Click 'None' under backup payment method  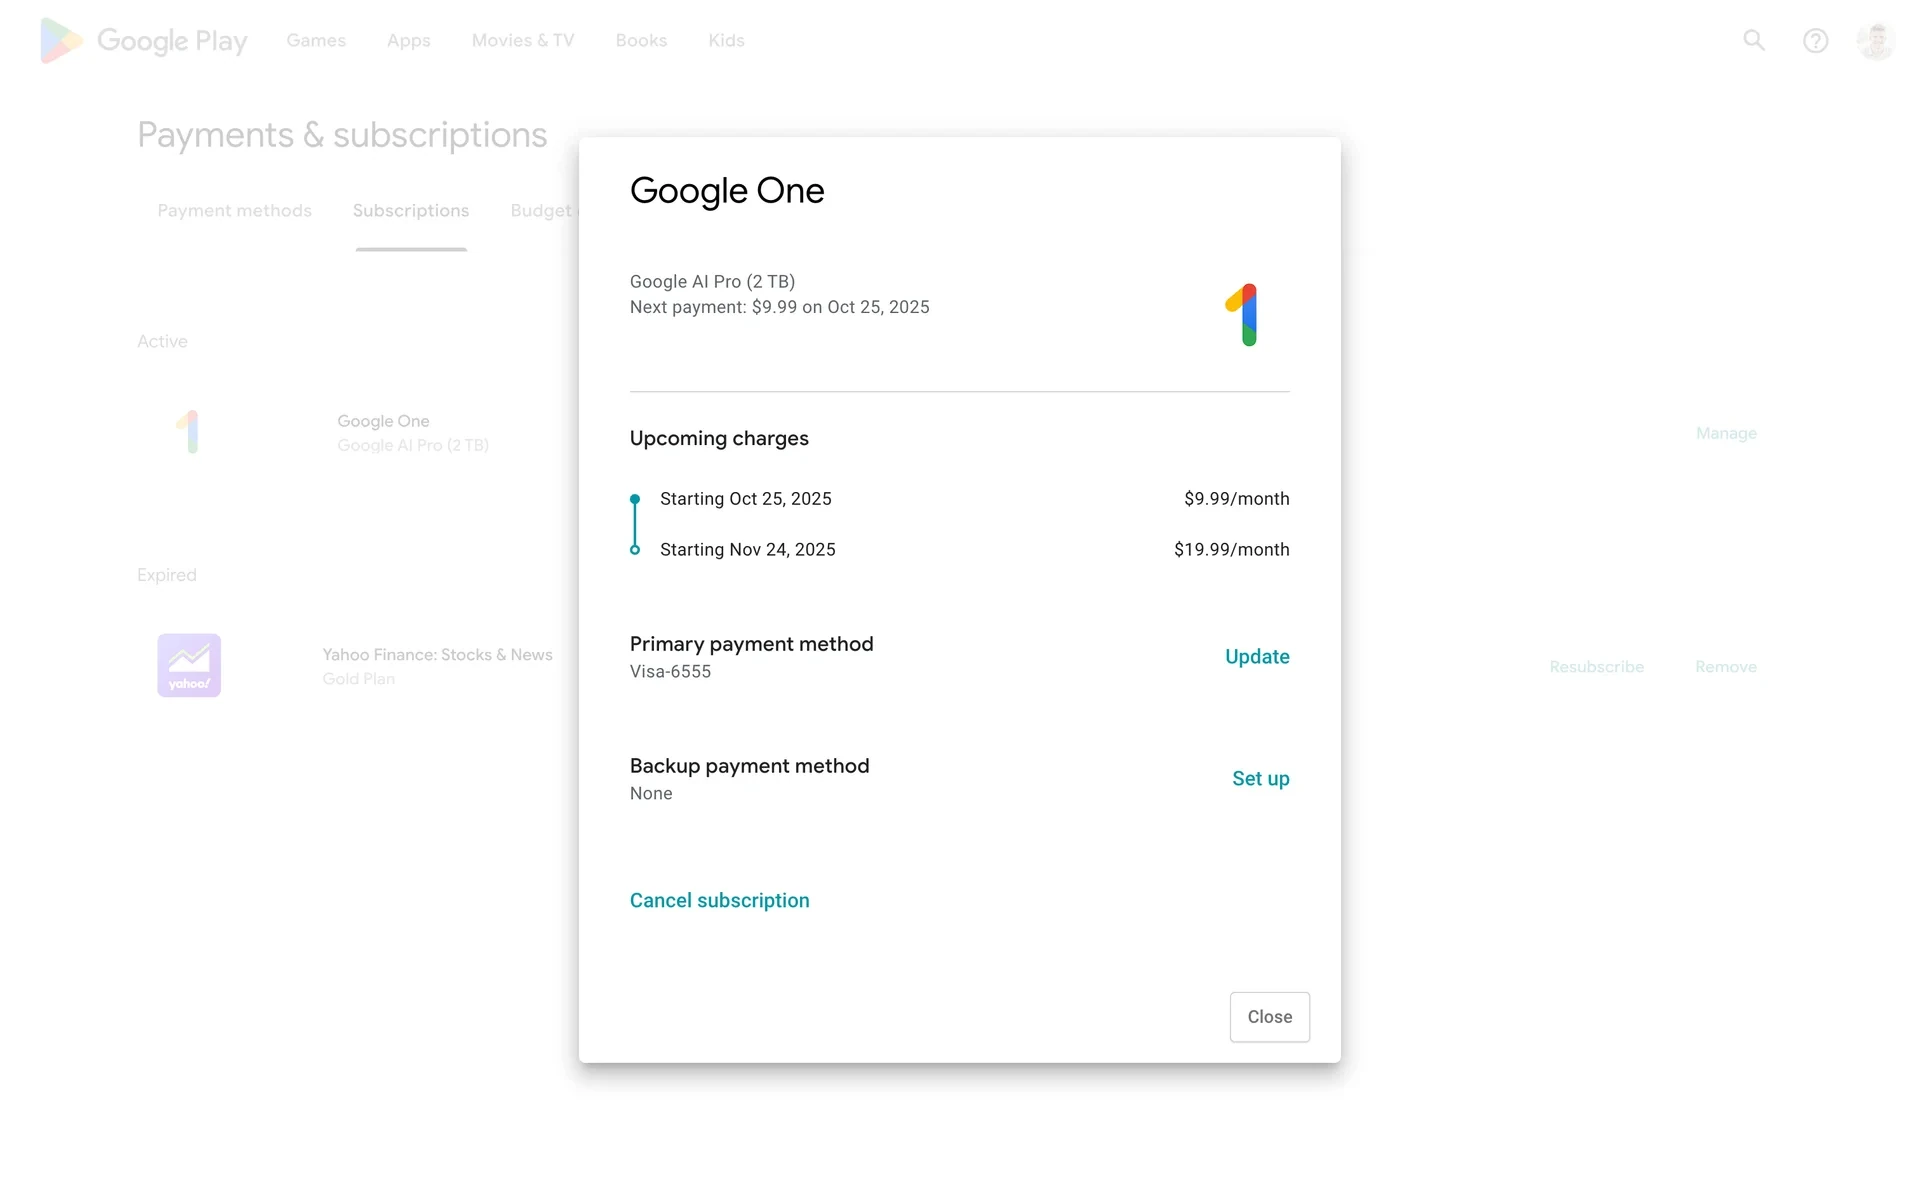(x=651, y=794)
